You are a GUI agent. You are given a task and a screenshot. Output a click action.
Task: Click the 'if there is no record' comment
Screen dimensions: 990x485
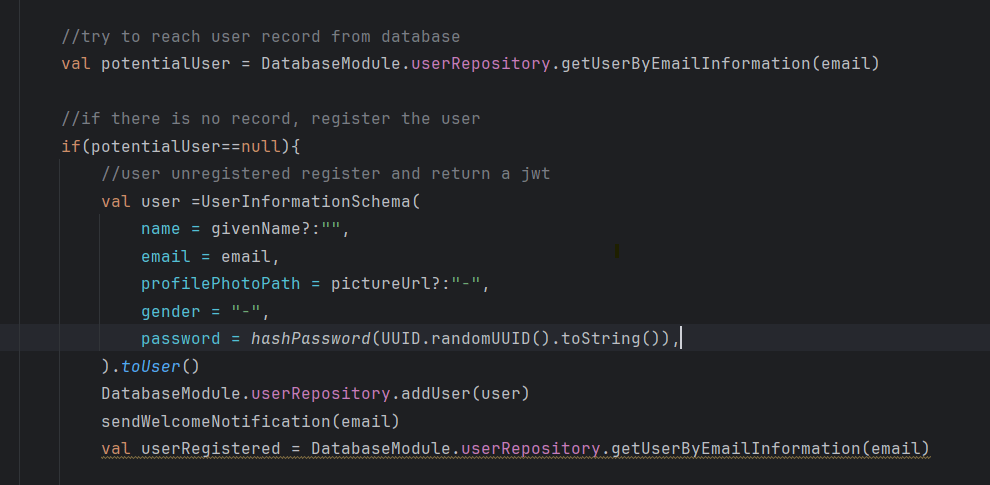point(270,119)
